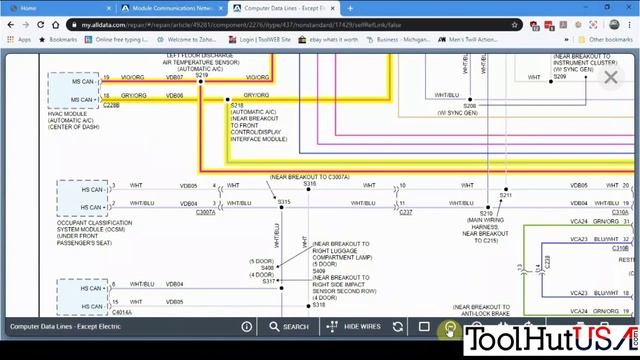Close the Home tab
The height and width of the screenshot is (360, 640).
pyautogui.click(x=109, y=8)
